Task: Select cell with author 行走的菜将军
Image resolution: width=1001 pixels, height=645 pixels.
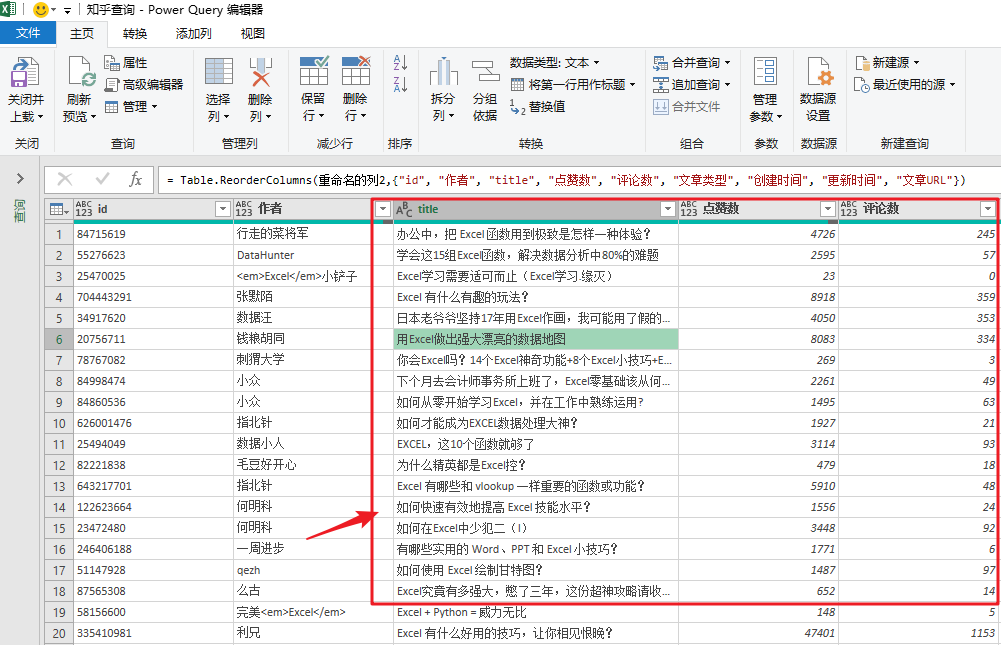Action: click(313, 234)
